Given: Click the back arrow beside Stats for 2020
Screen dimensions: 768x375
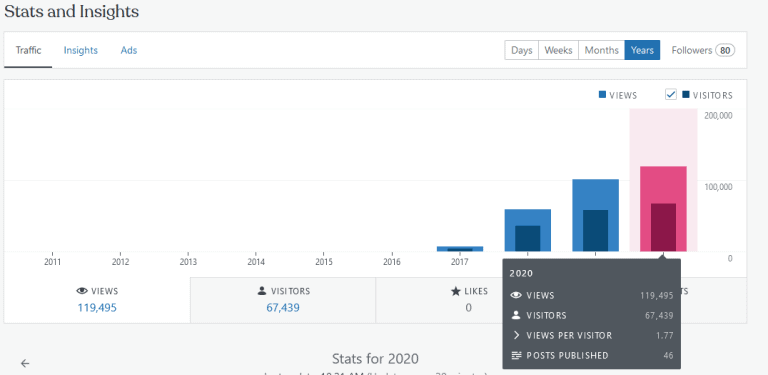Looking at the screenshot, I should [x=25, y=363].
